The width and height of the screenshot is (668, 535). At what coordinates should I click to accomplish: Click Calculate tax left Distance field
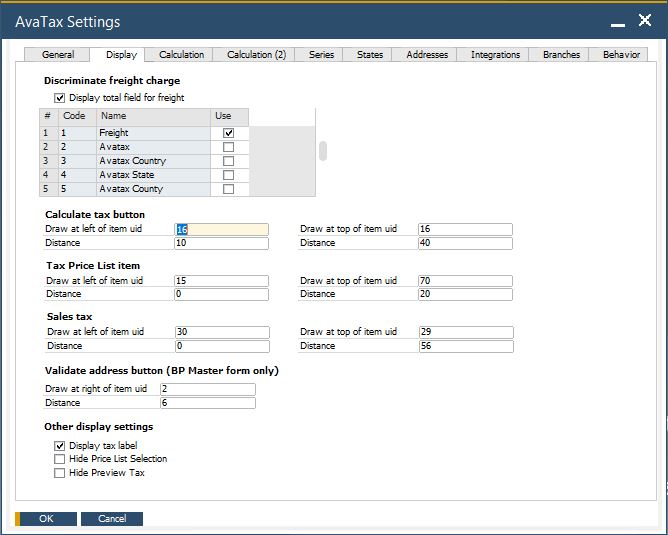tap(222, 243)
